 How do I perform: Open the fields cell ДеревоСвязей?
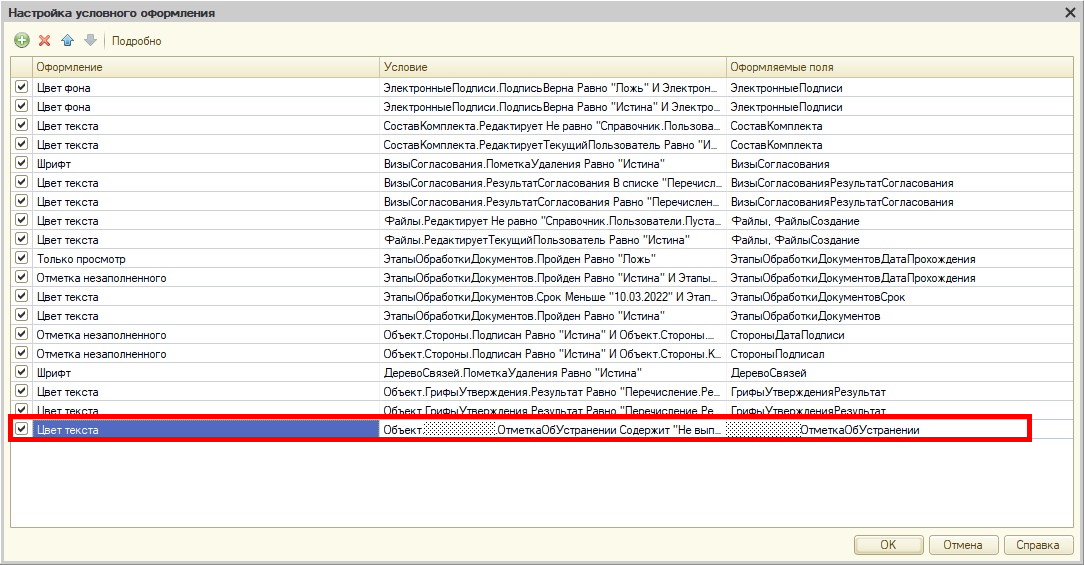pos(899,373)
